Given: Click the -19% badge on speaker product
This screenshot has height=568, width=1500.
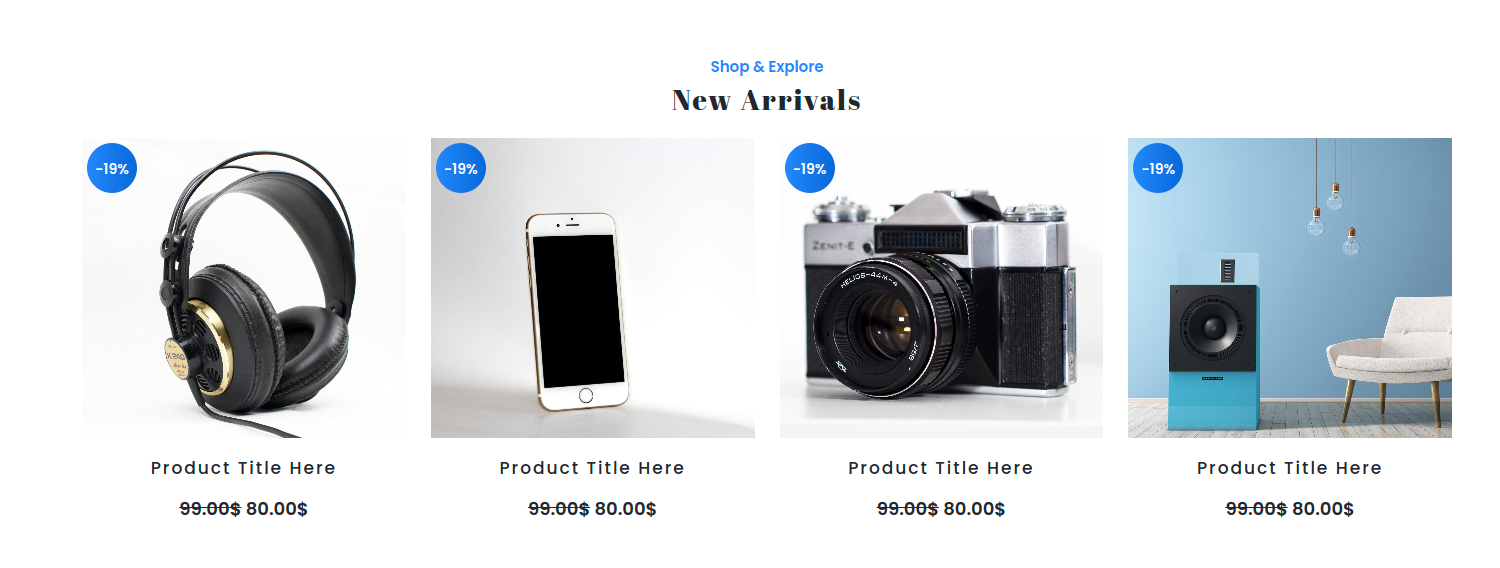Looking at the screenshot, I should click(1158, 168).
